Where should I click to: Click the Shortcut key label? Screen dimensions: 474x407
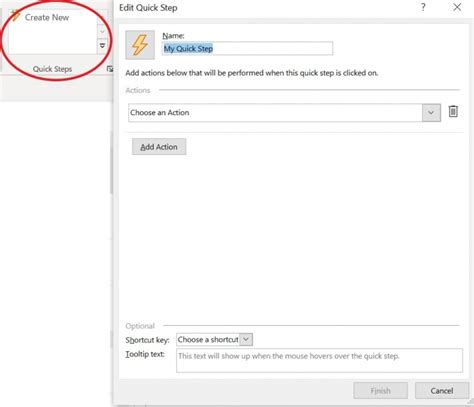[x=147, y=340]
